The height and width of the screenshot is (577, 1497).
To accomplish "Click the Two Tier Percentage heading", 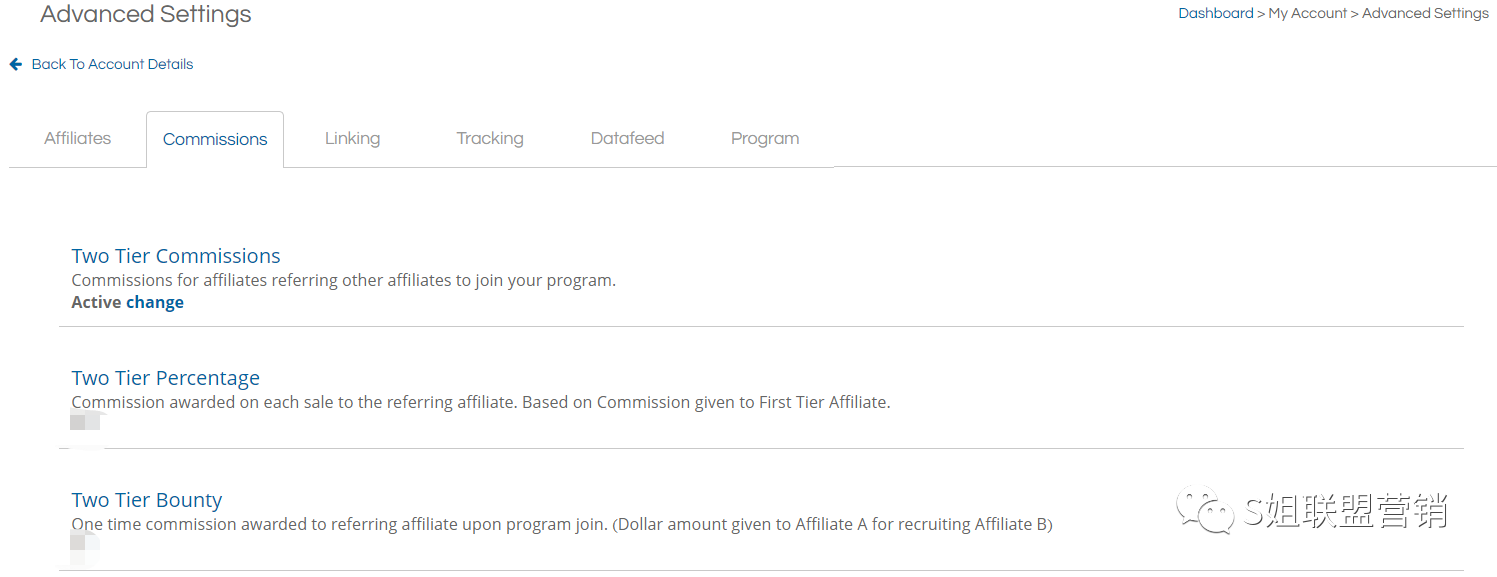I will coord(166,378).
